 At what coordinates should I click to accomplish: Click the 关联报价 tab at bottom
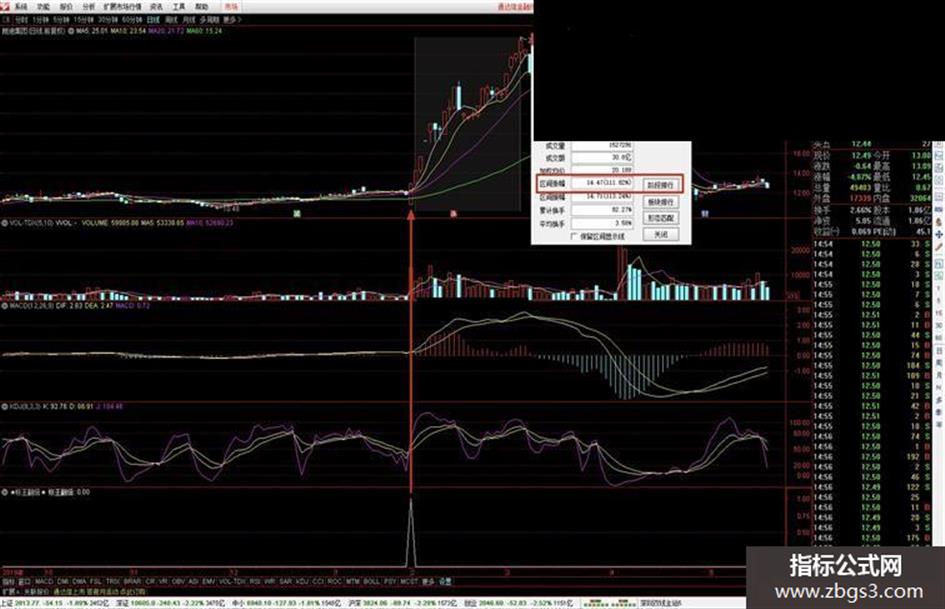click(37, 592)
